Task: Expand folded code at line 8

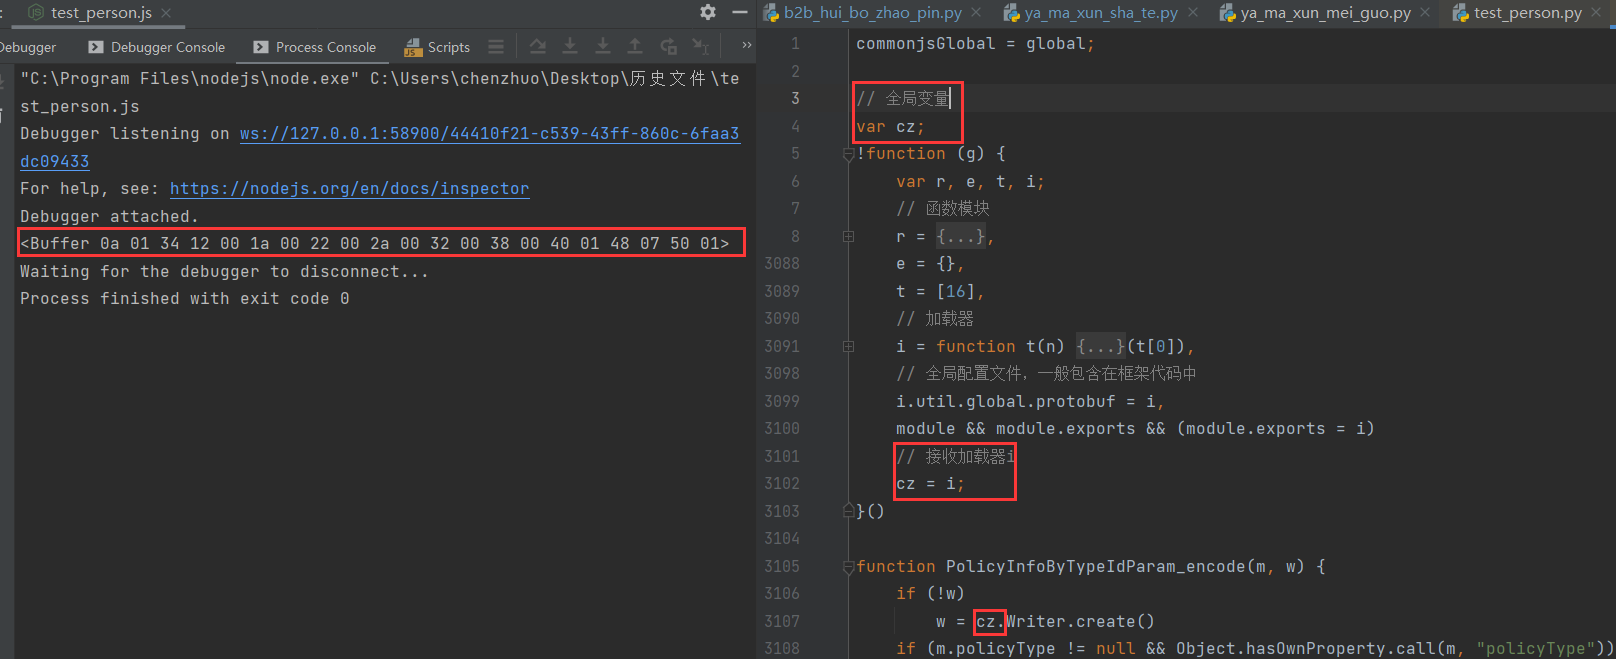Action: [x=848, y=237]
